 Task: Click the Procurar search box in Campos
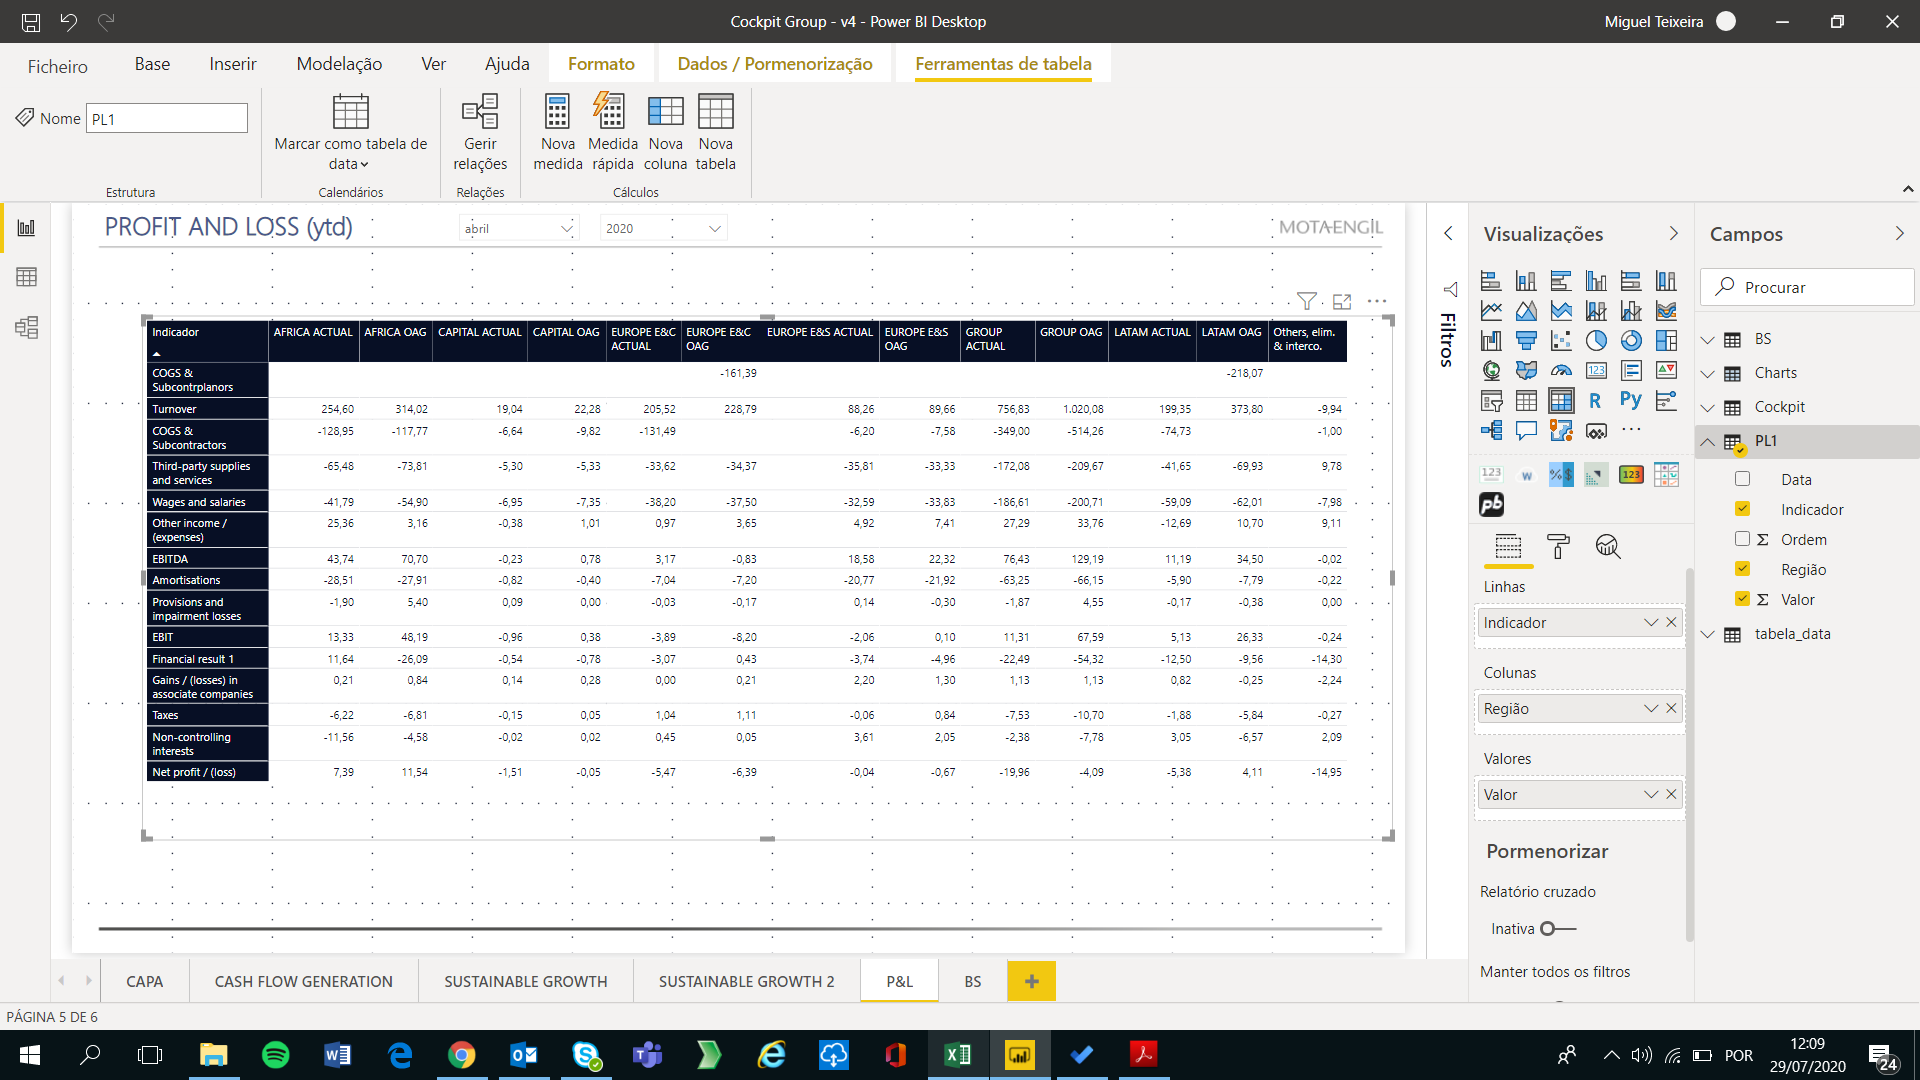coord(1807,287)
